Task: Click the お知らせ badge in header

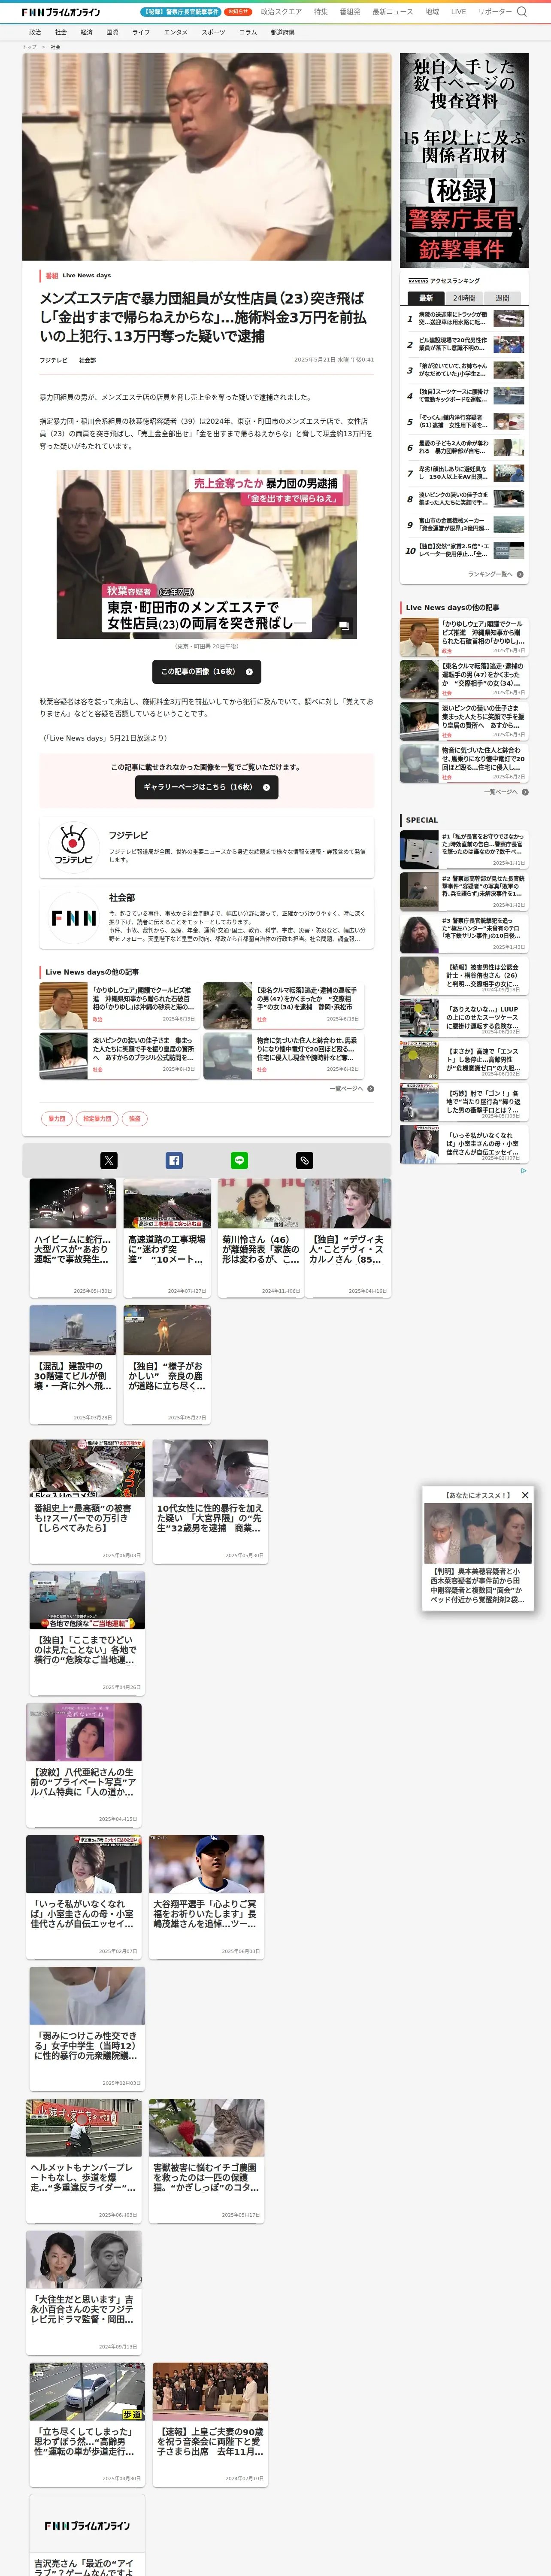Action: coord(238,12)
